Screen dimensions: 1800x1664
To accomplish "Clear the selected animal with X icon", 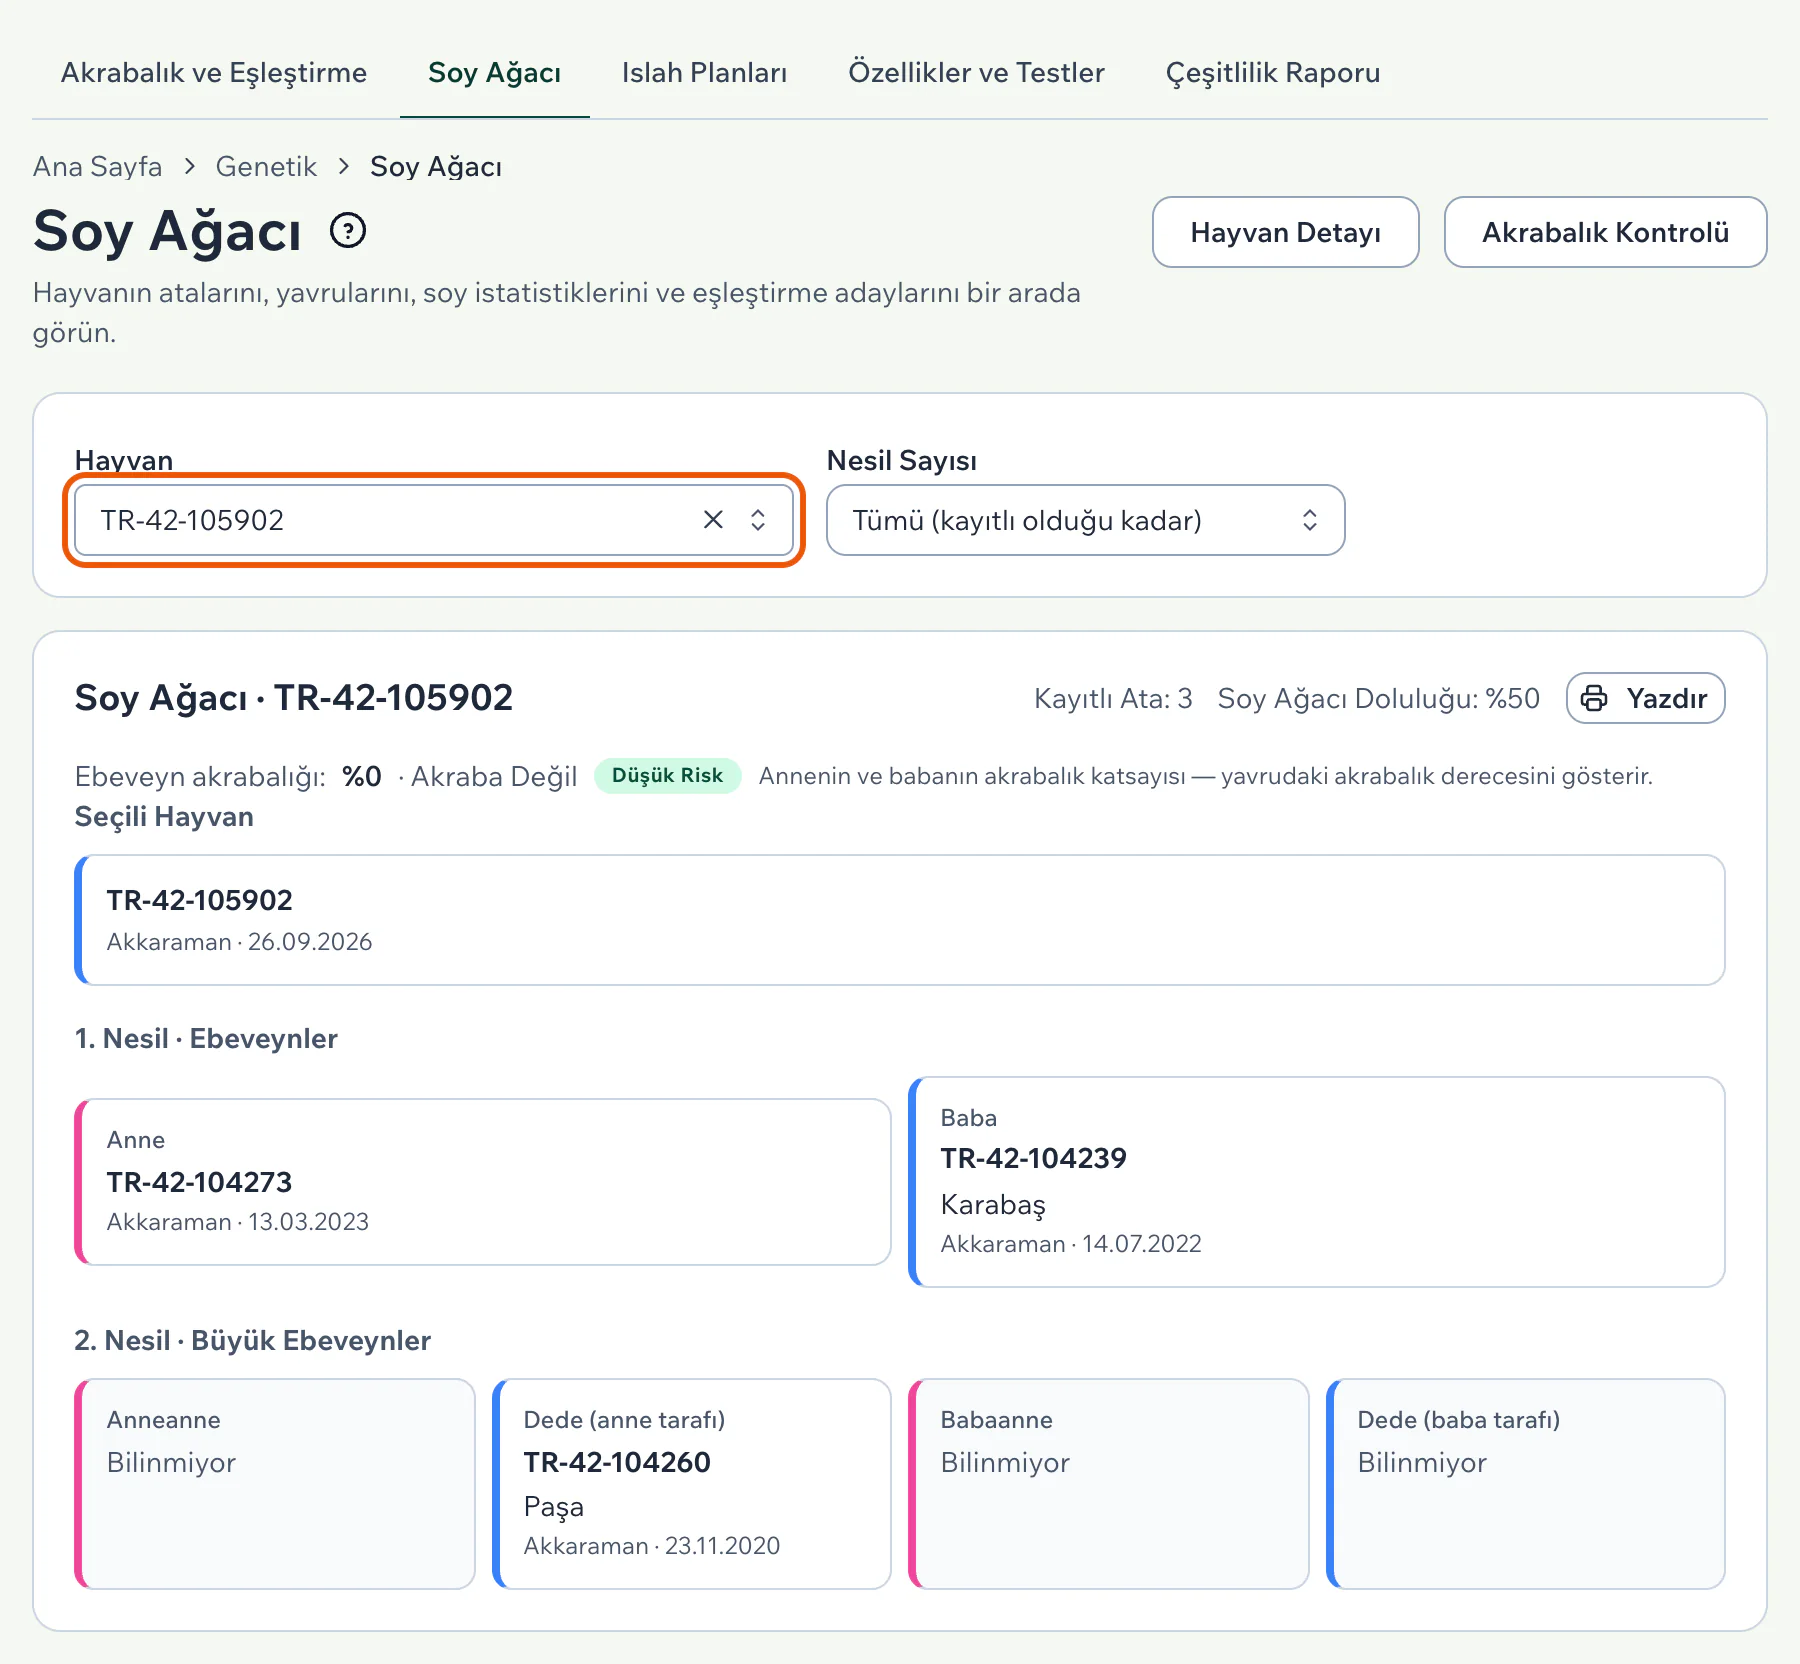I will pyautogui.click(x=713, y=520).
